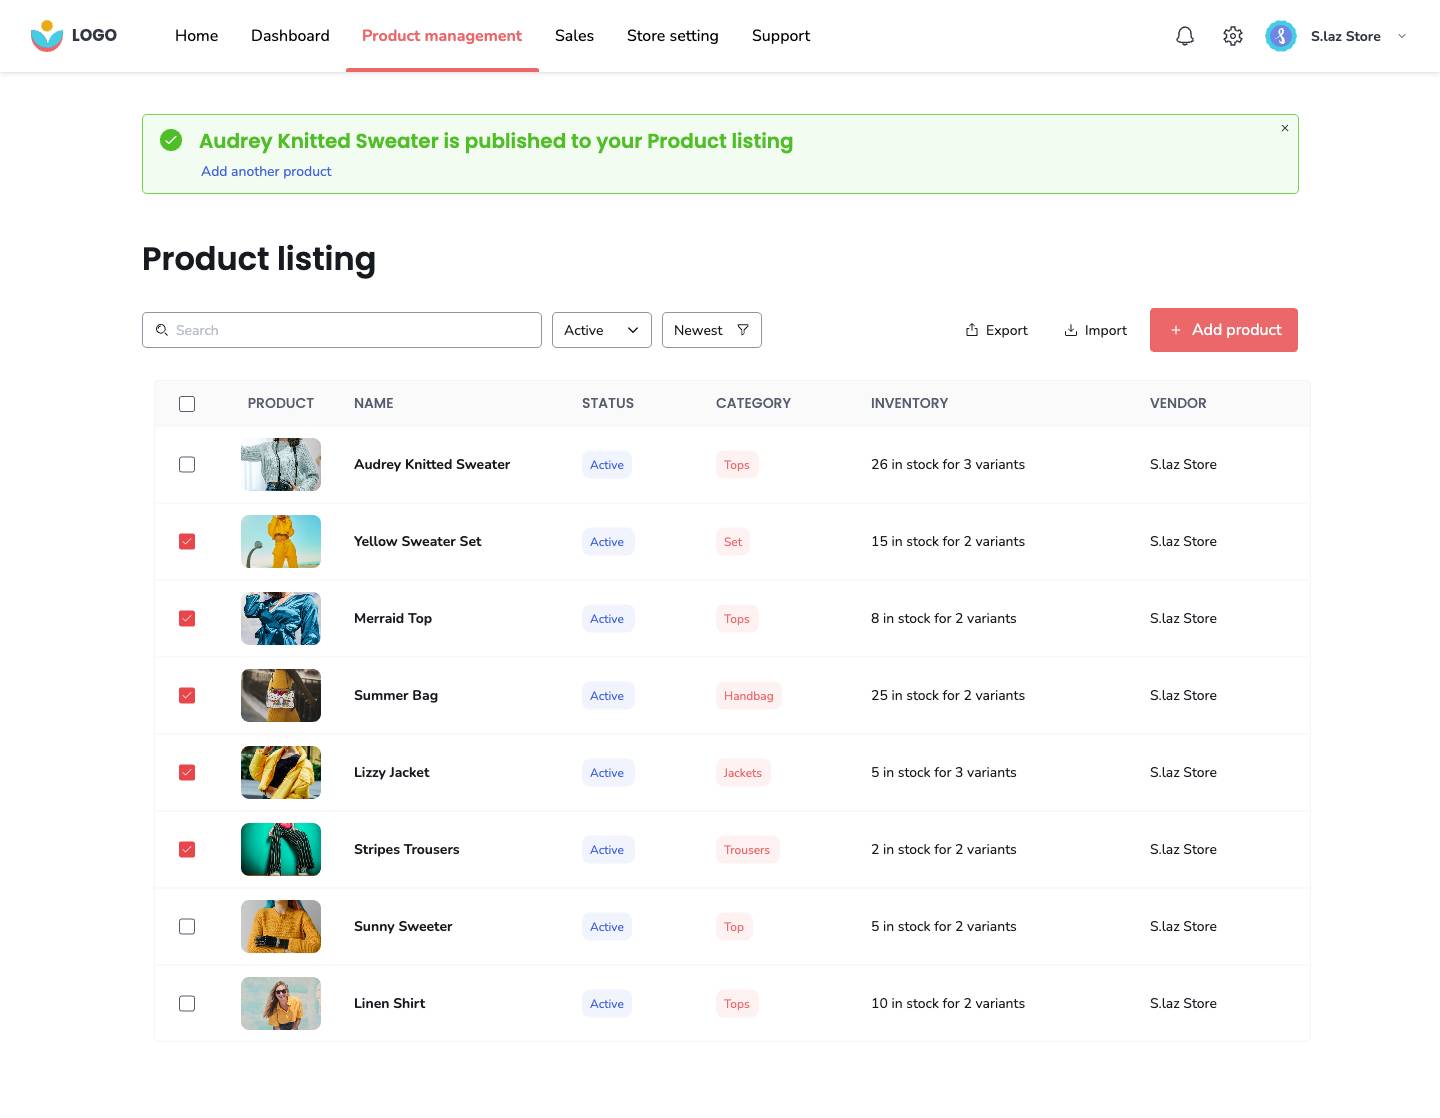Open the notifications bell

coord(1185,36)
